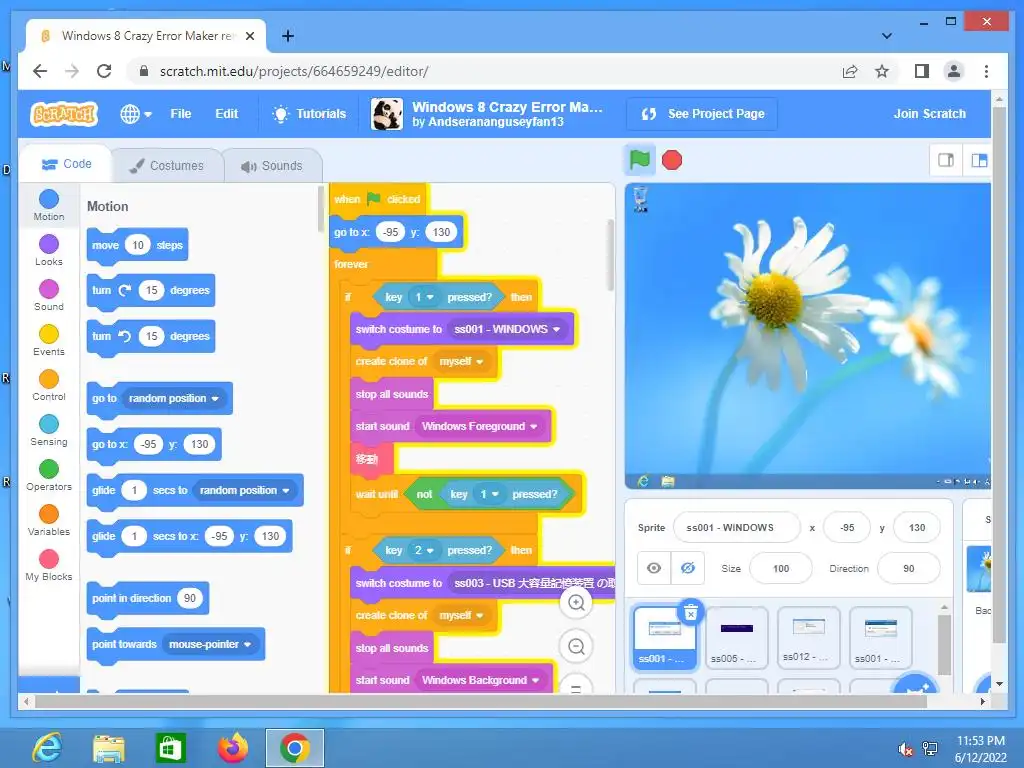This screenshot has width=1024, height=768.
Task: Open the Edit menu
Action: [227, 114]
